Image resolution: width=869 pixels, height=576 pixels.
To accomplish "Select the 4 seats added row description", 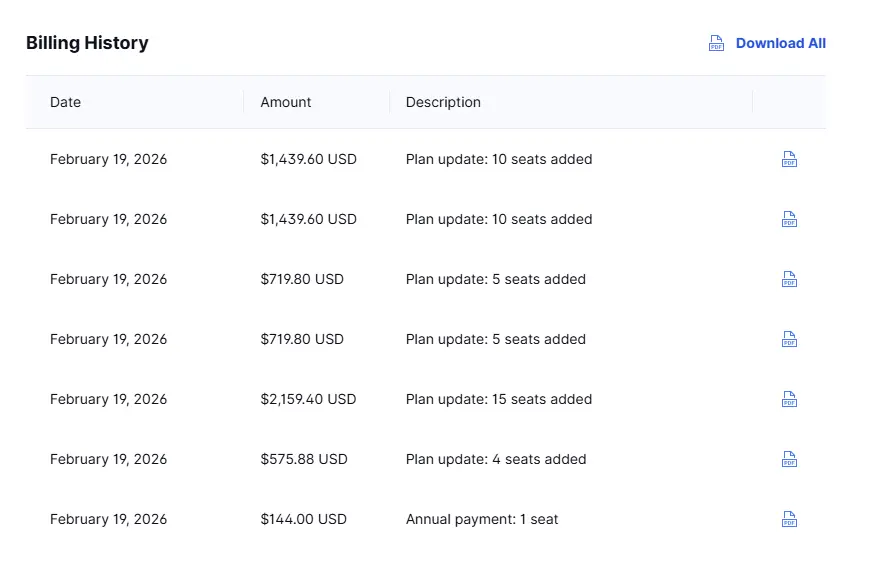I will tap(496, 459).
